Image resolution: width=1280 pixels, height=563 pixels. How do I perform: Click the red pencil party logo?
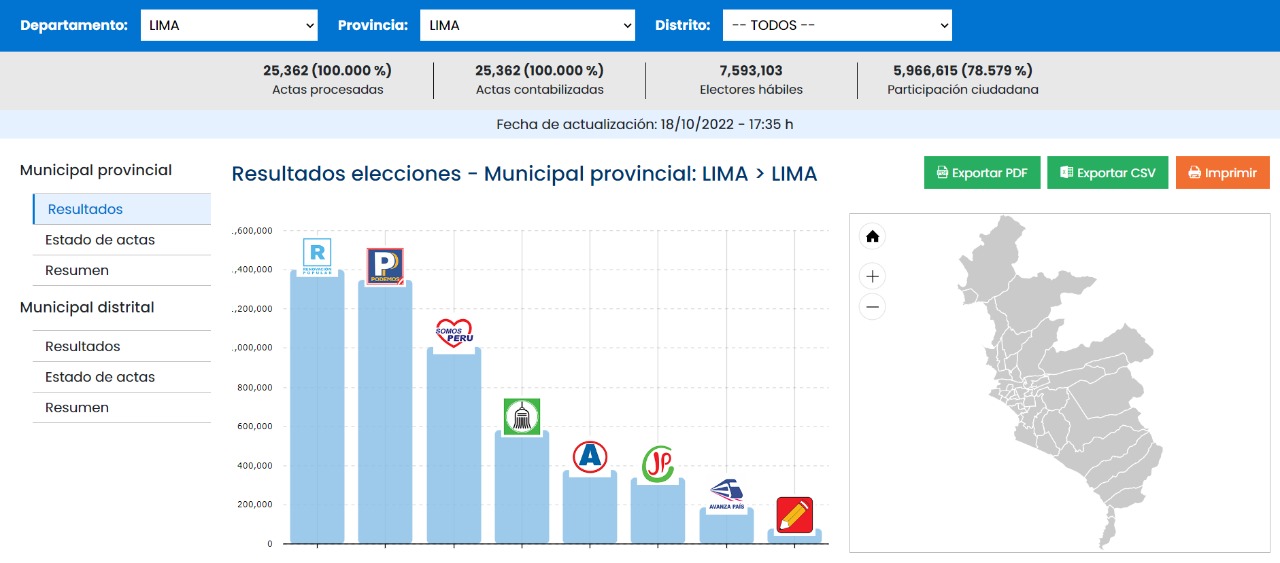pos(794,515)
